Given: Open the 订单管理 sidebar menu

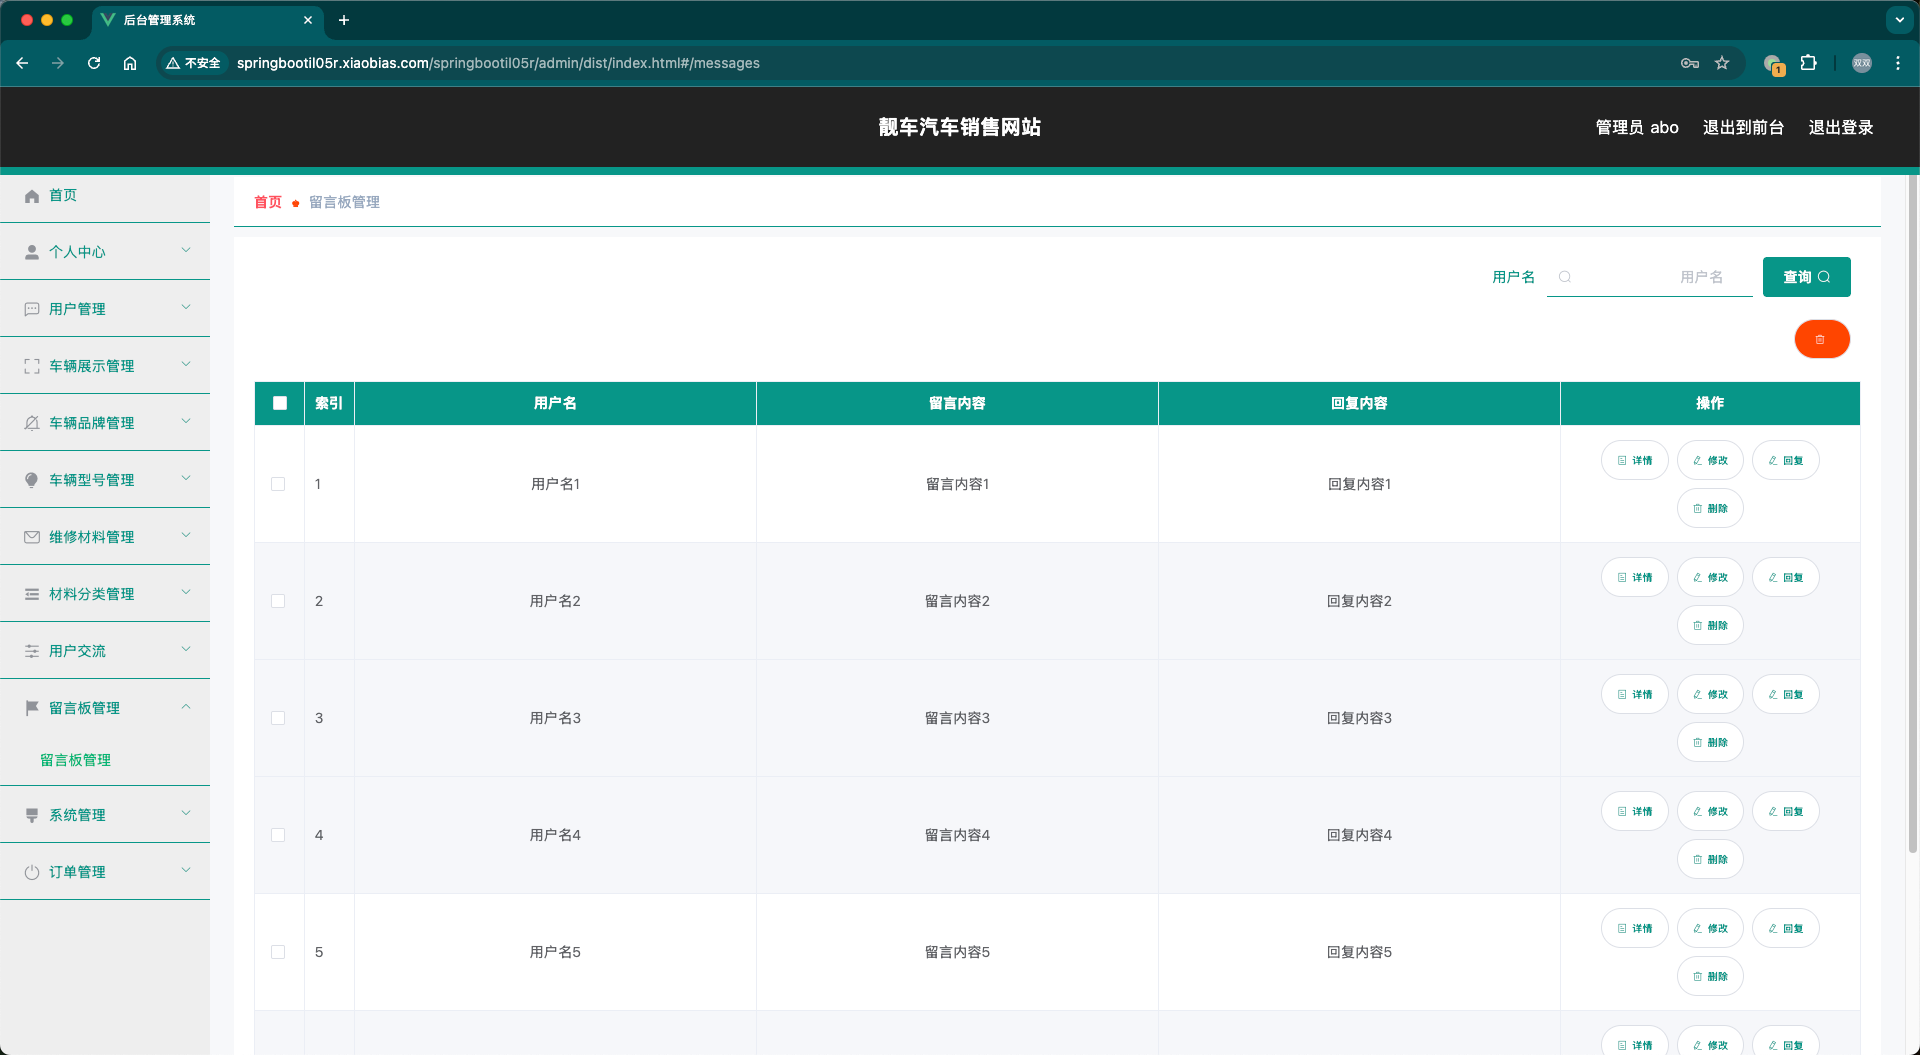Looking at the screenshot, I should [x=105, y=872].
